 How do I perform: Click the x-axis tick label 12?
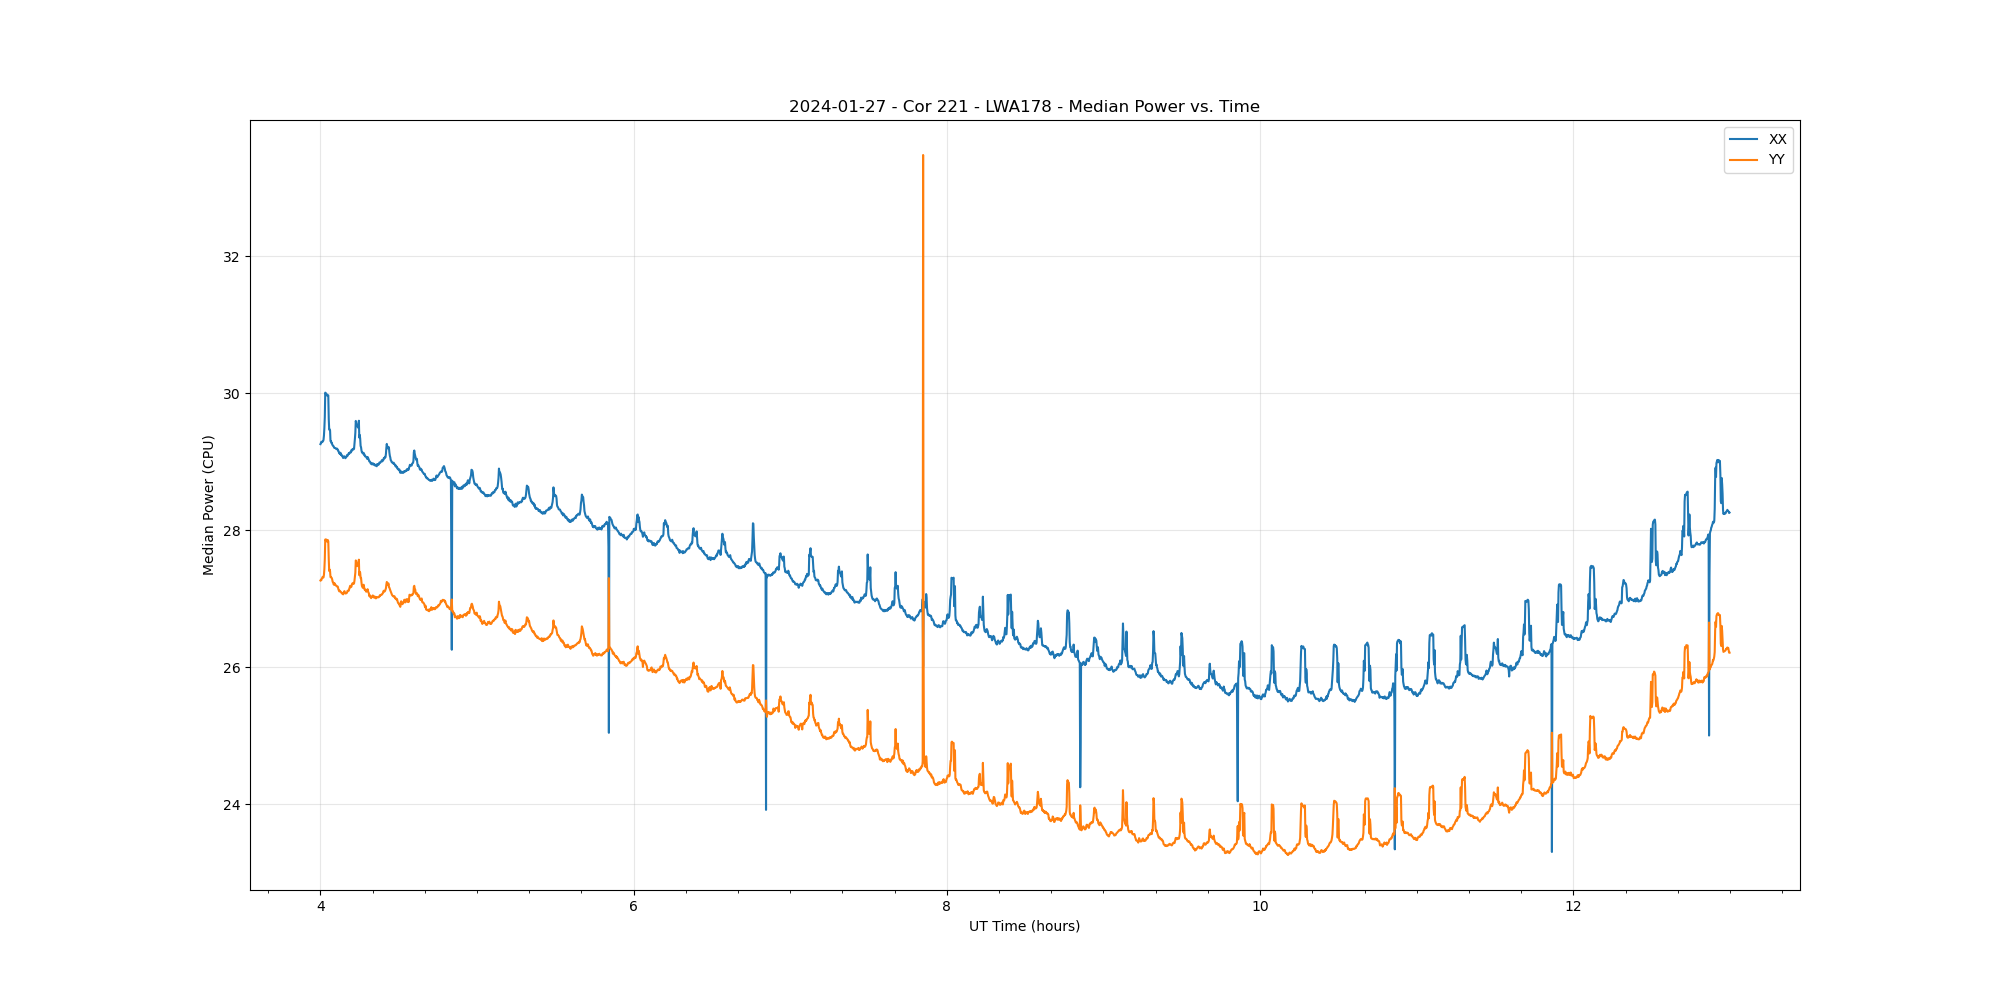point(1573,907)
